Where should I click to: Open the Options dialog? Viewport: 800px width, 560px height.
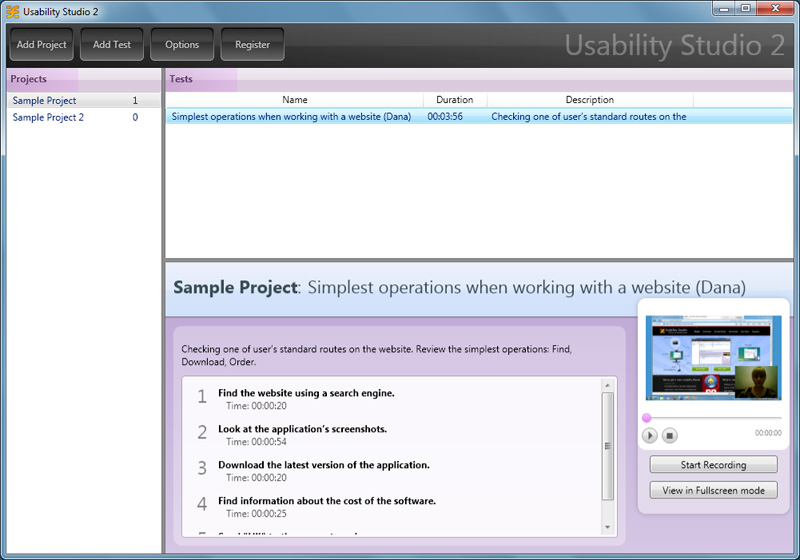182,44
